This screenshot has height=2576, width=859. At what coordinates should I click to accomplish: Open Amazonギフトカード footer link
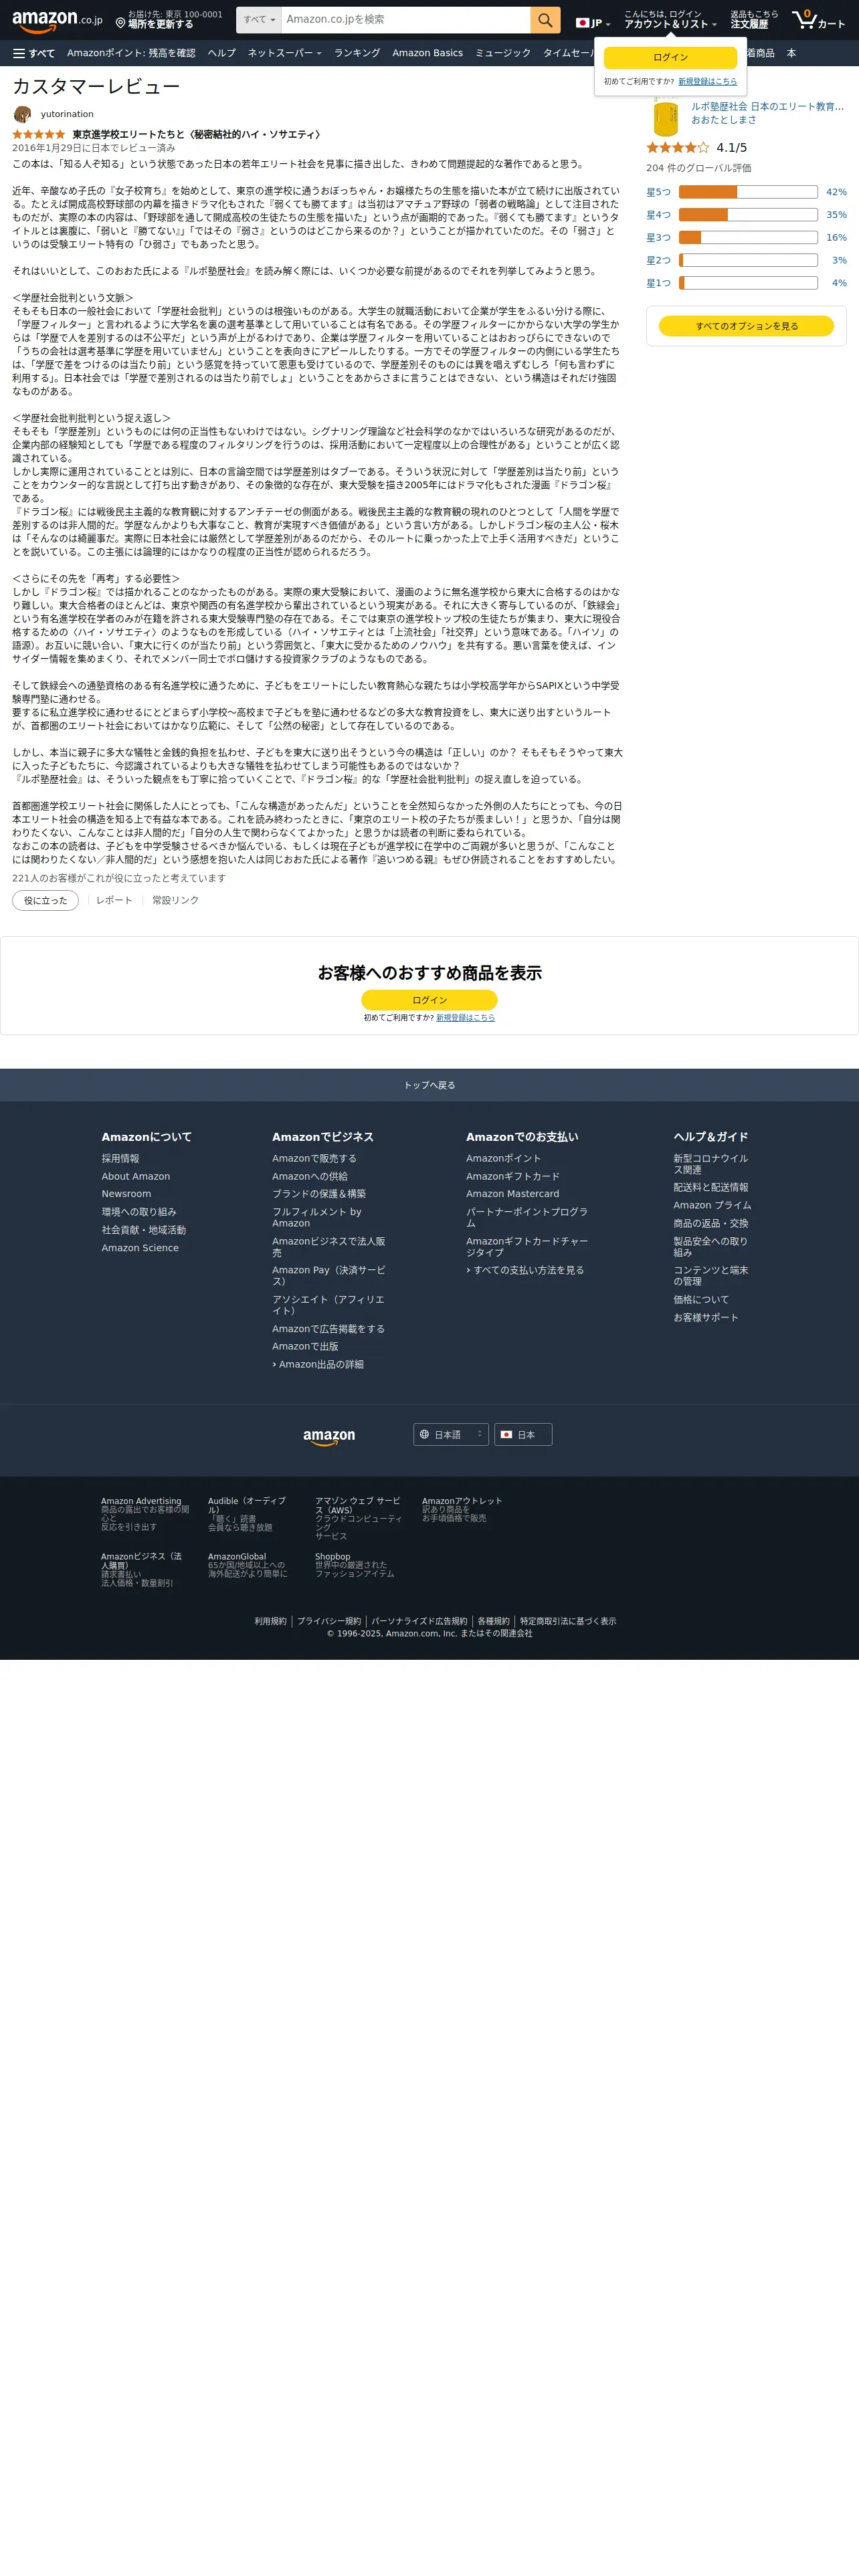tap(513, 1177)
